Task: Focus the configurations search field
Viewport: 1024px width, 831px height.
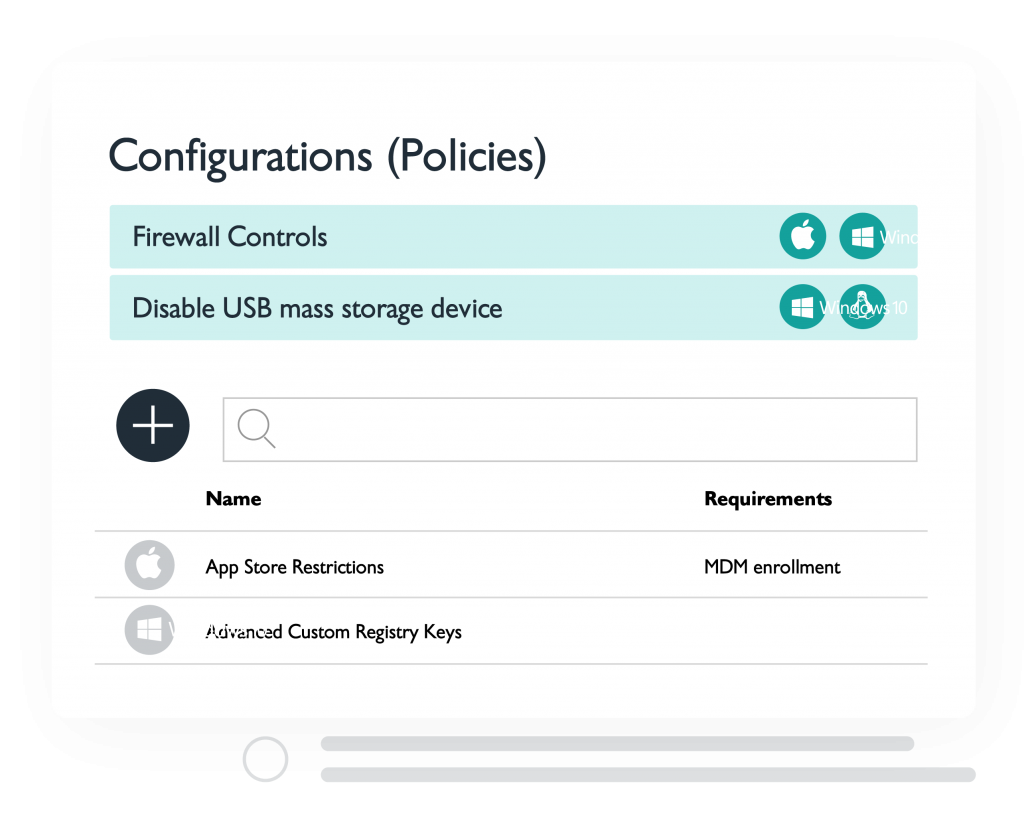Action: (x=569, y=429)
